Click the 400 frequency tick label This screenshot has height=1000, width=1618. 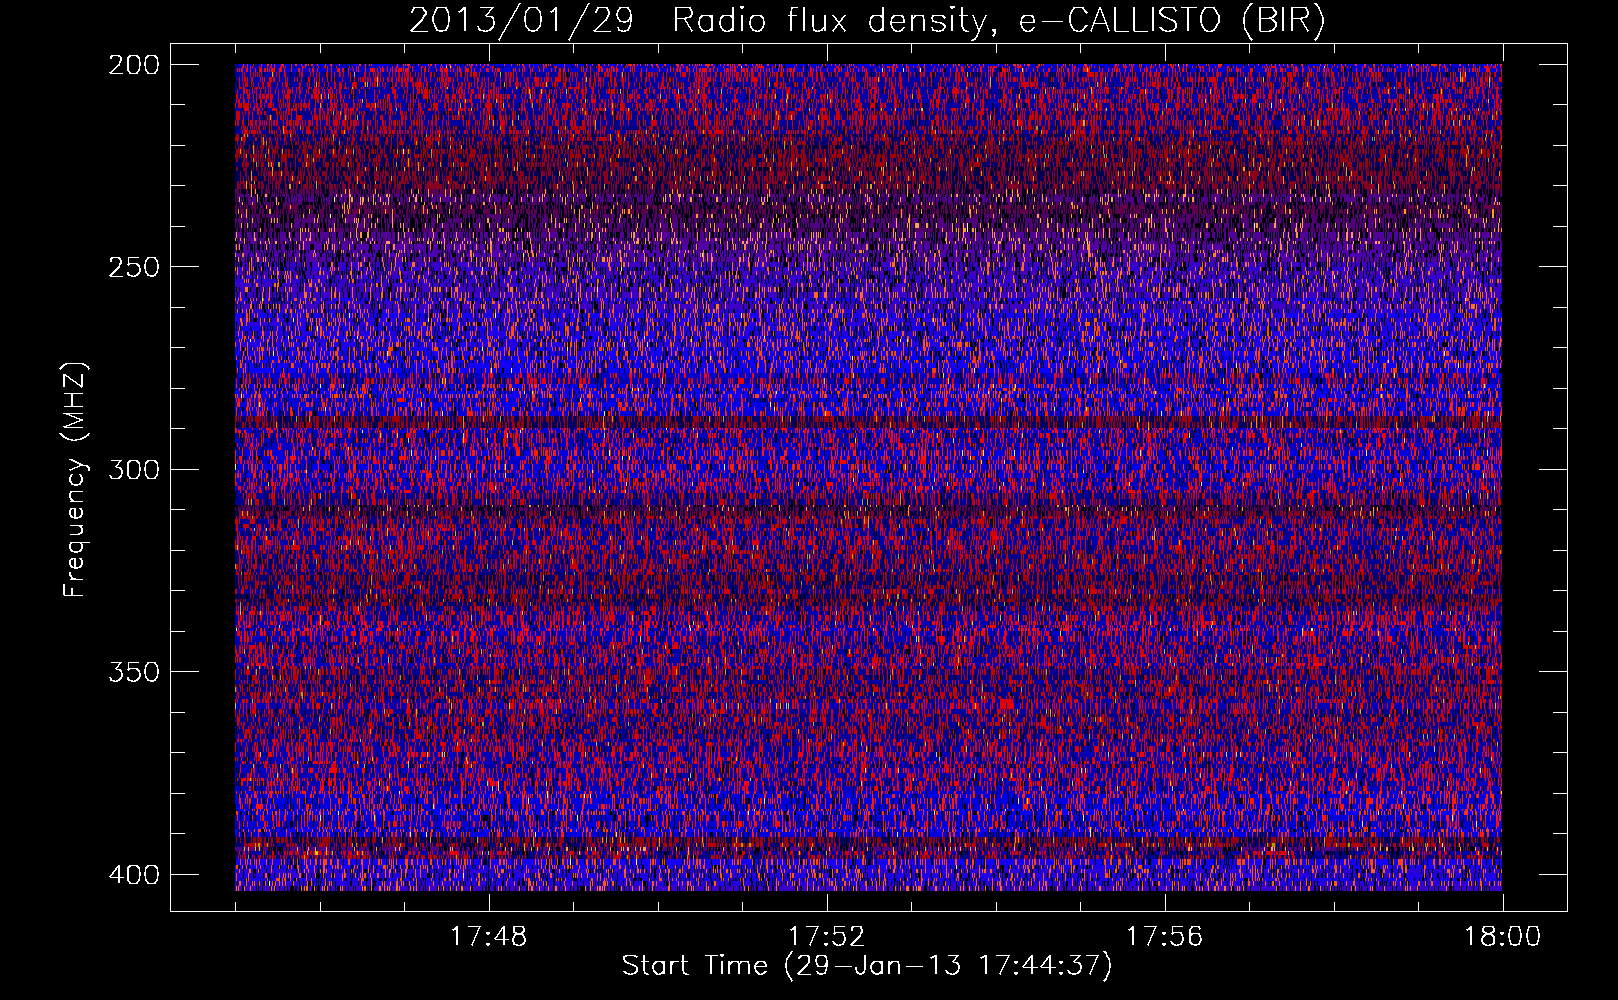click(x=133, y=875)
